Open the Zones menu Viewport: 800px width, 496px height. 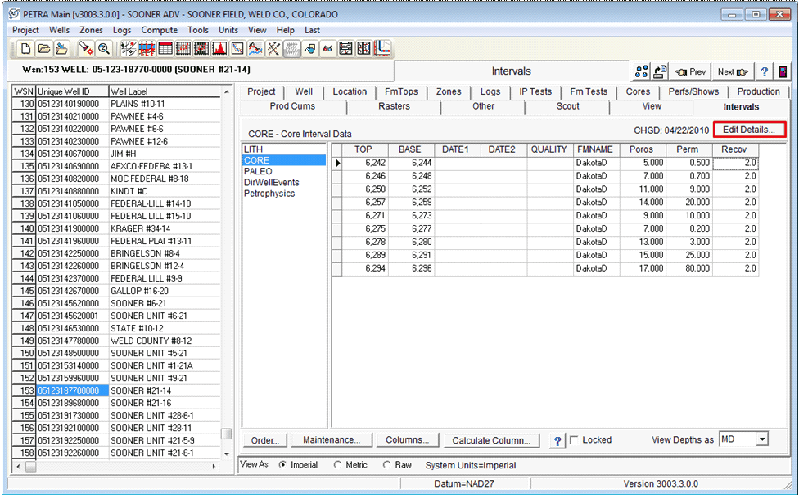91,30
